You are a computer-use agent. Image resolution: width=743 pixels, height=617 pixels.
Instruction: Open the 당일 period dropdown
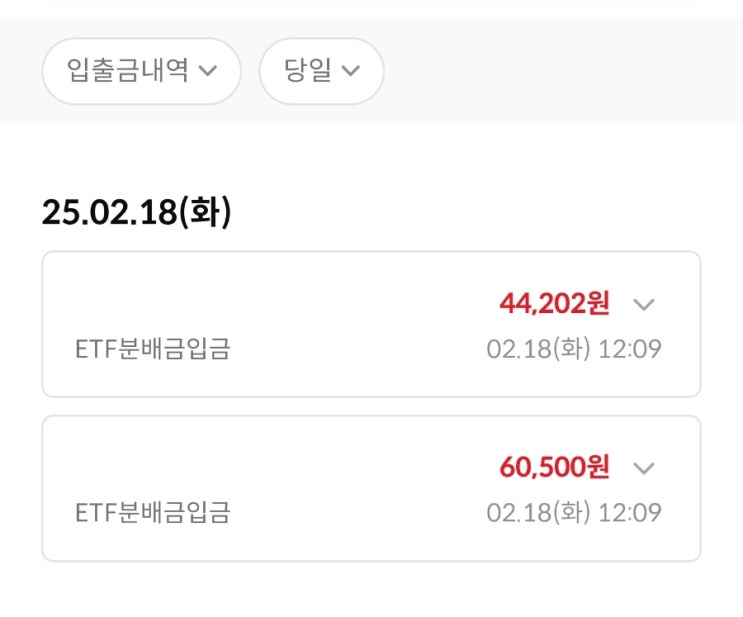point(321,71)
